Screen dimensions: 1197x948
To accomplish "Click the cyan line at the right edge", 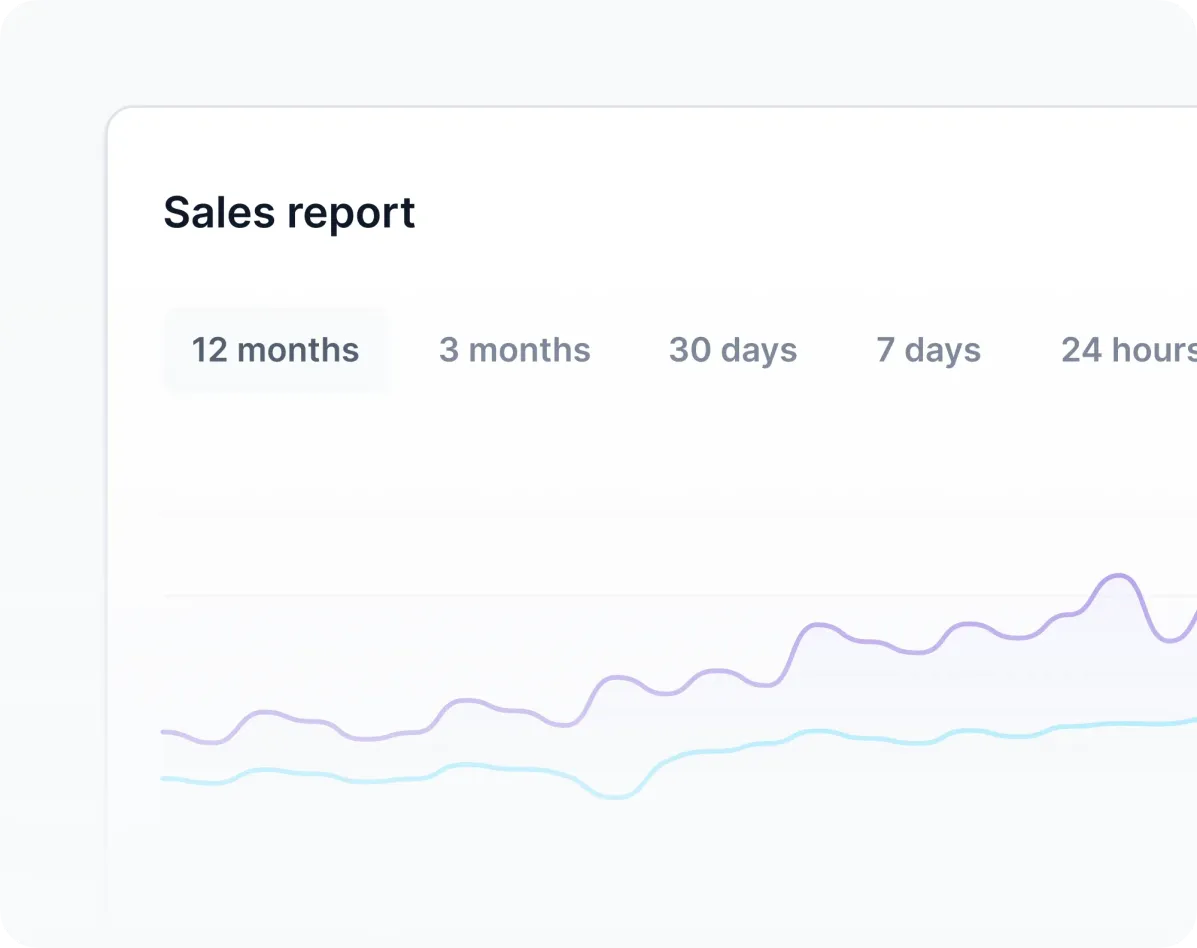I will (1192, 720).
